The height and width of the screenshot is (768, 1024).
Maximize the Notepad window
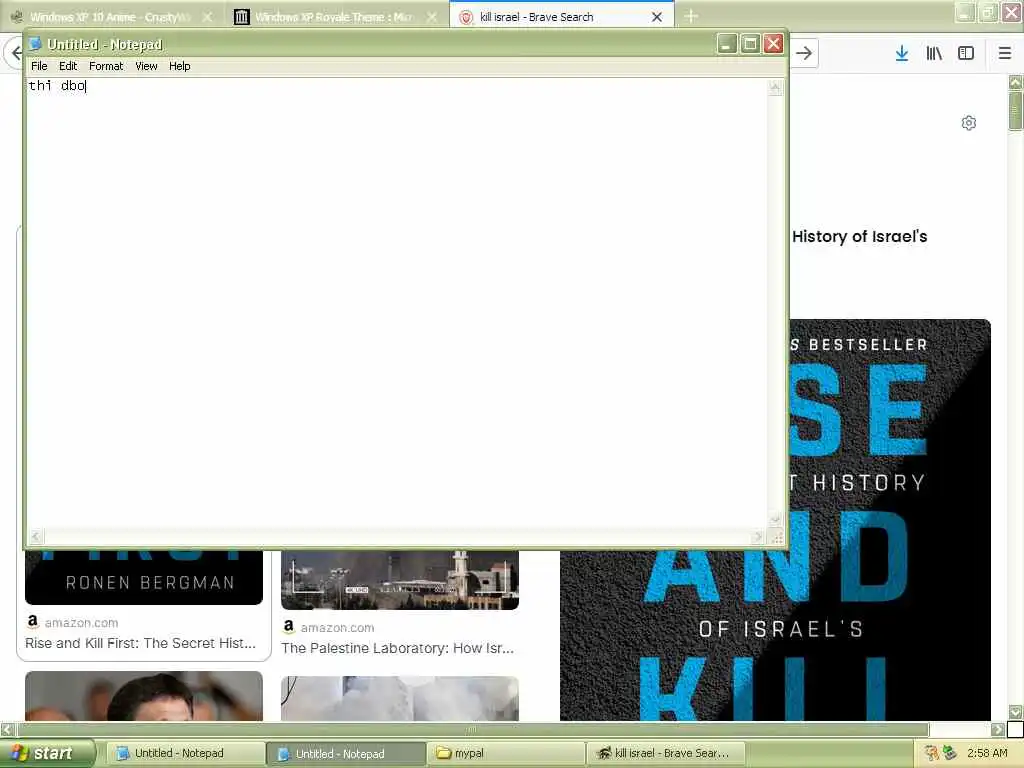750,44
